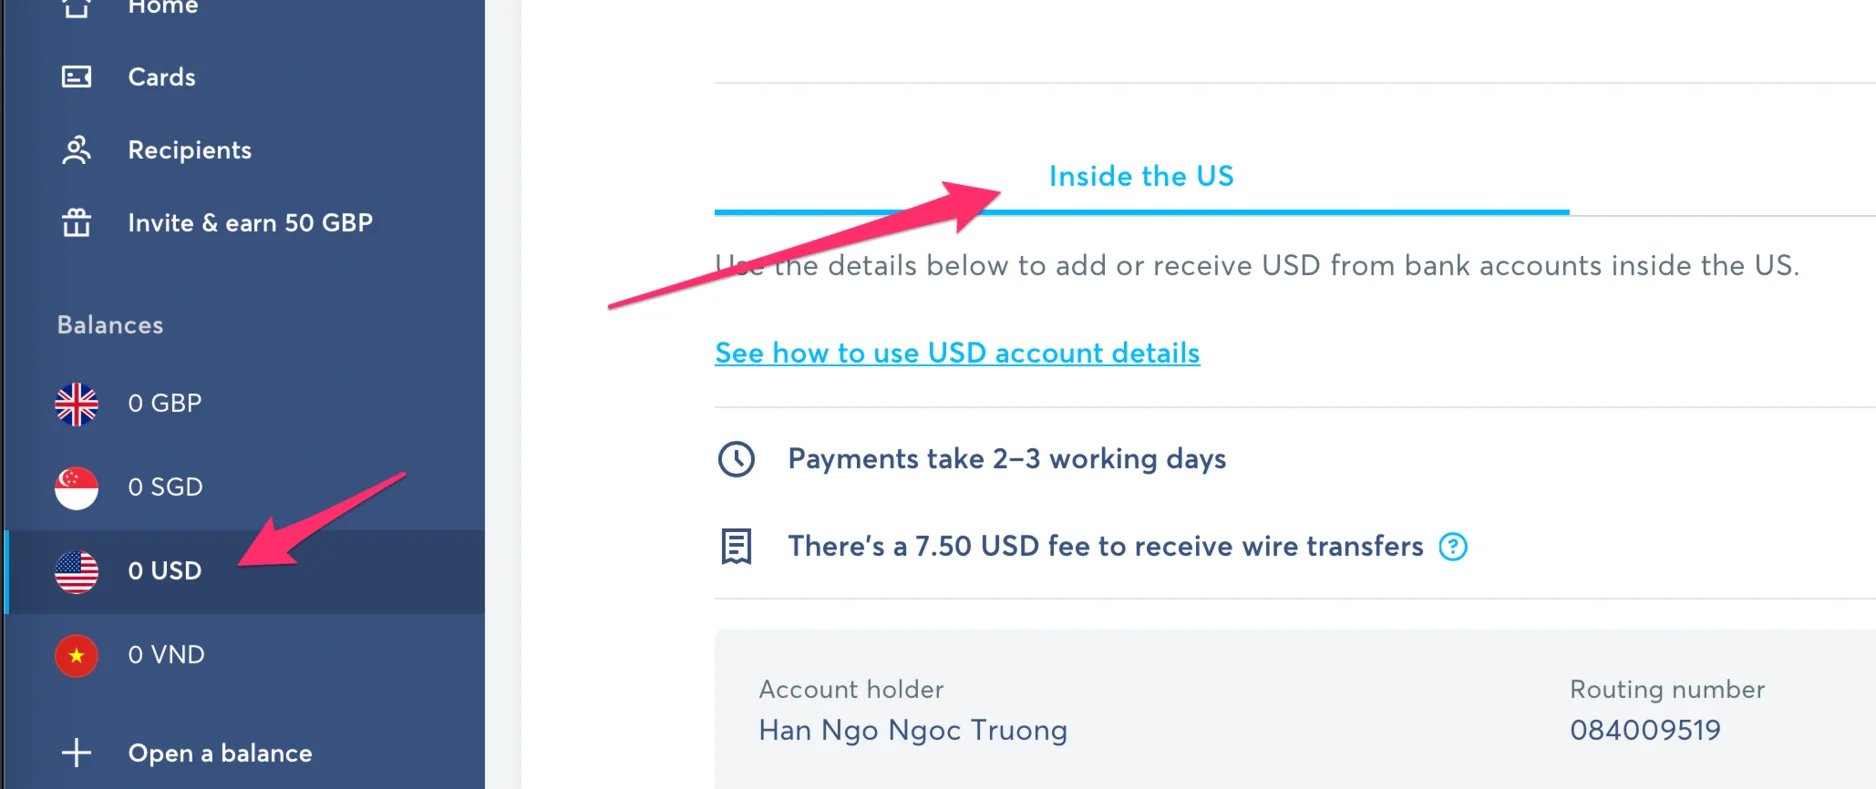Click routing number 084009519
Image resolution: width=1876 pixels, height=789 pixels.
1645,730
